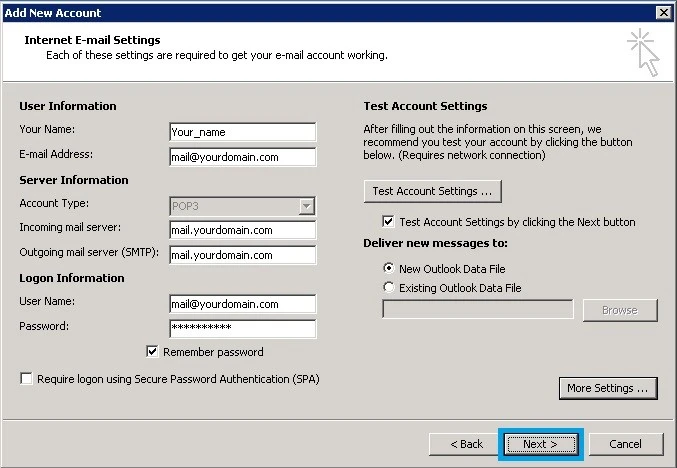Click the wizard cursor icon in header
Viewport: 677px width, 468px height.
point(643,52)
